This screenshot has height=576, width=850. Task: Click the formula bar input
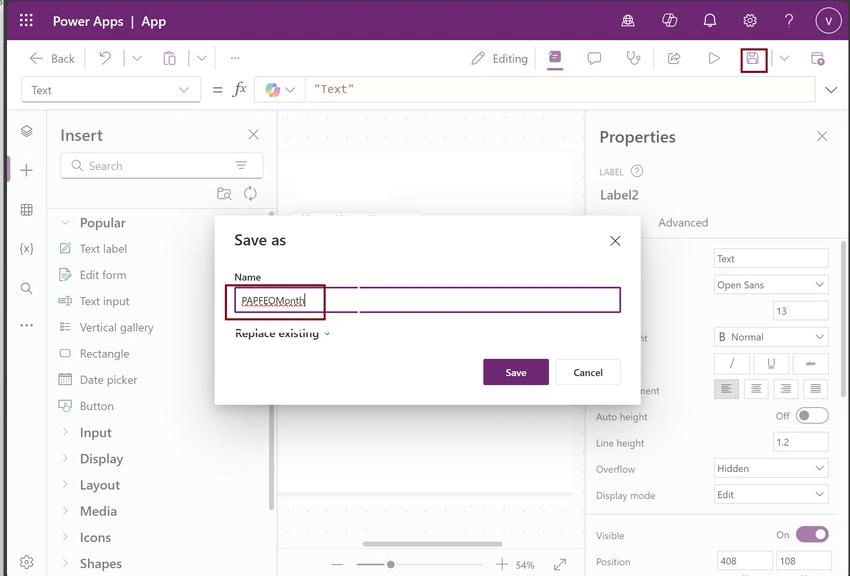point(559,89)
